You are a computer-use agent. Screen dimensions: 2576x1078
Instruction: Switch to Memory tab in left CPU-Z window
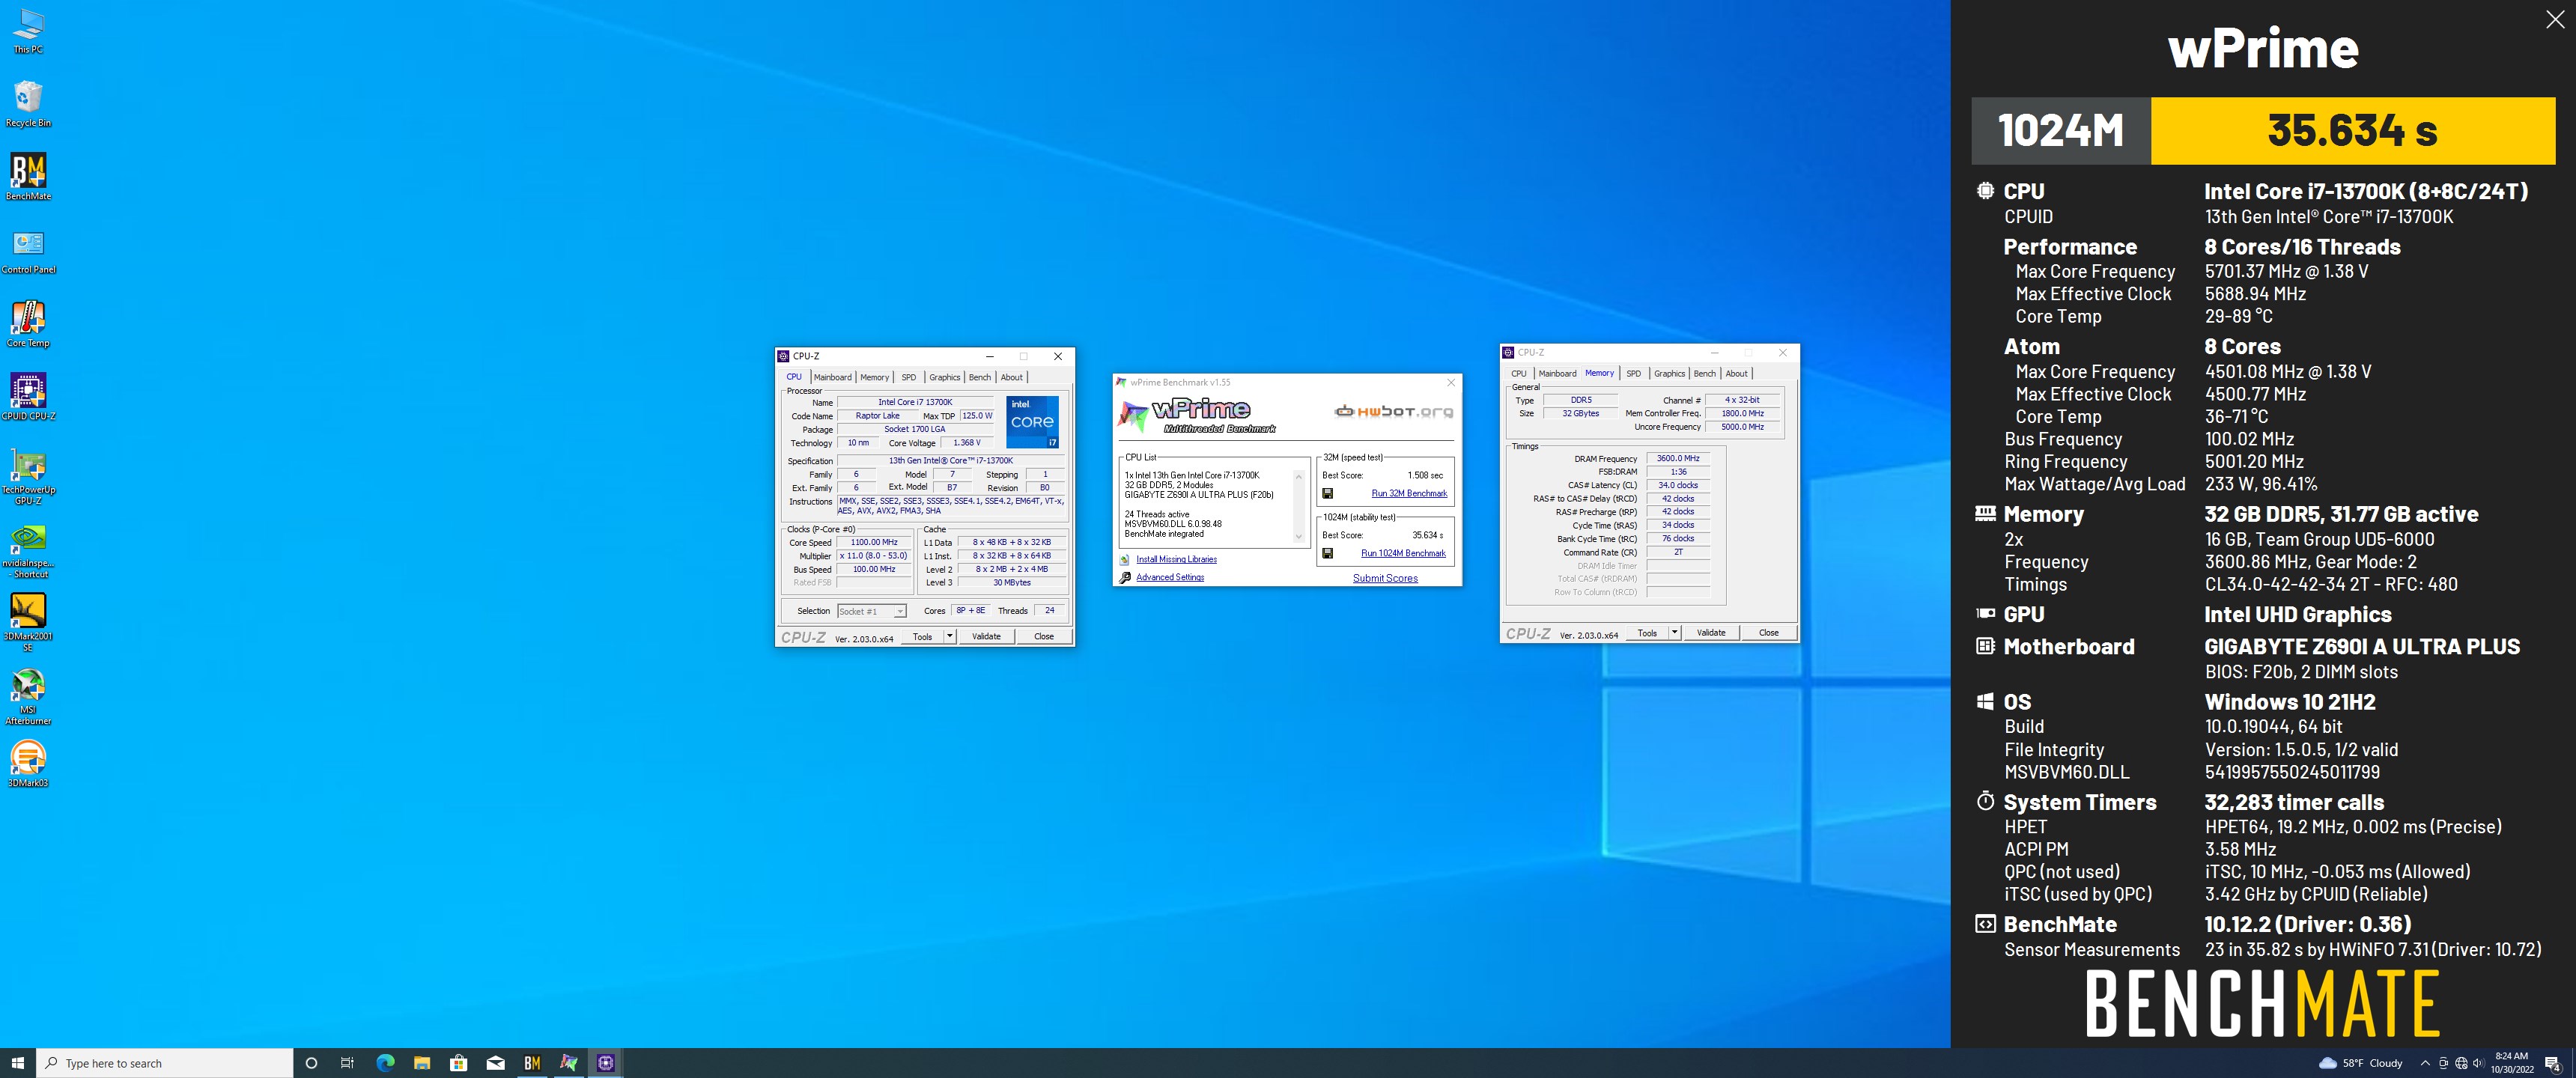coord(875,378)
